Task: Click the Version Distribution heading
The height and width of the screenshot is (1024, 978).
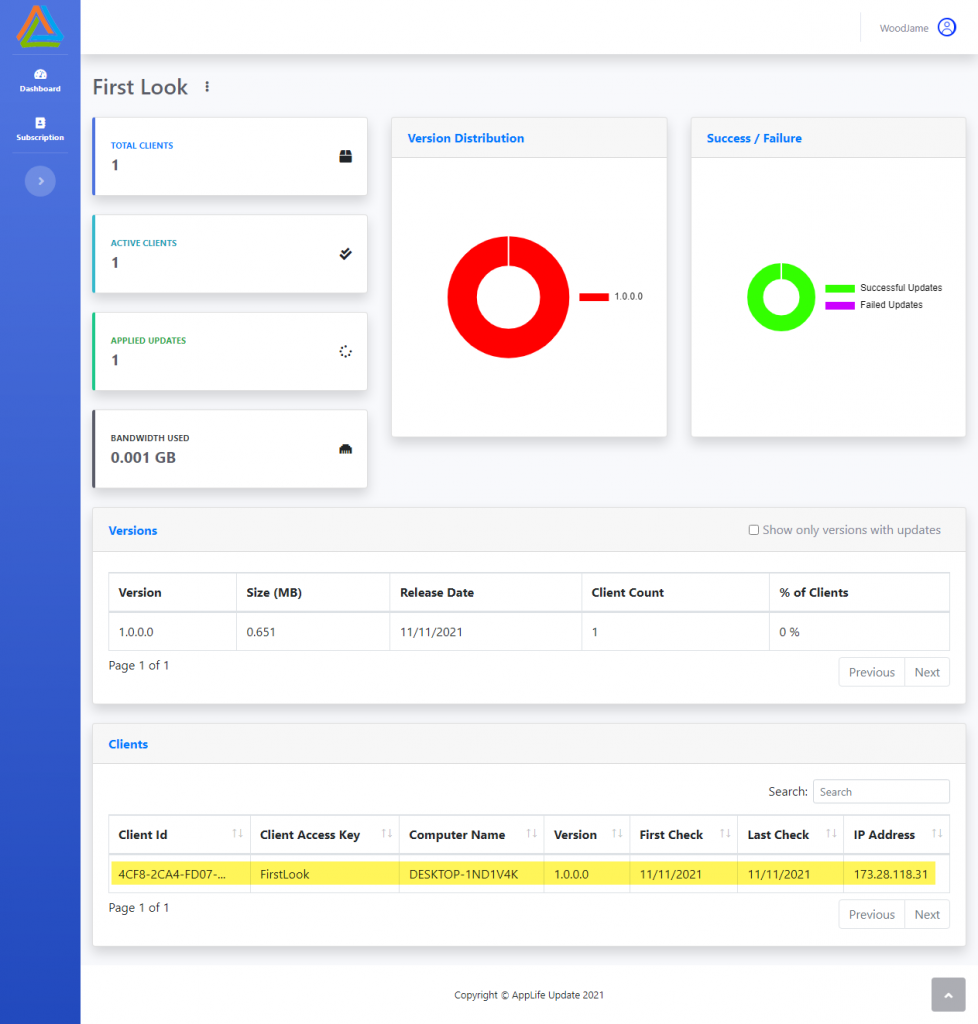Action: point(465,138)
